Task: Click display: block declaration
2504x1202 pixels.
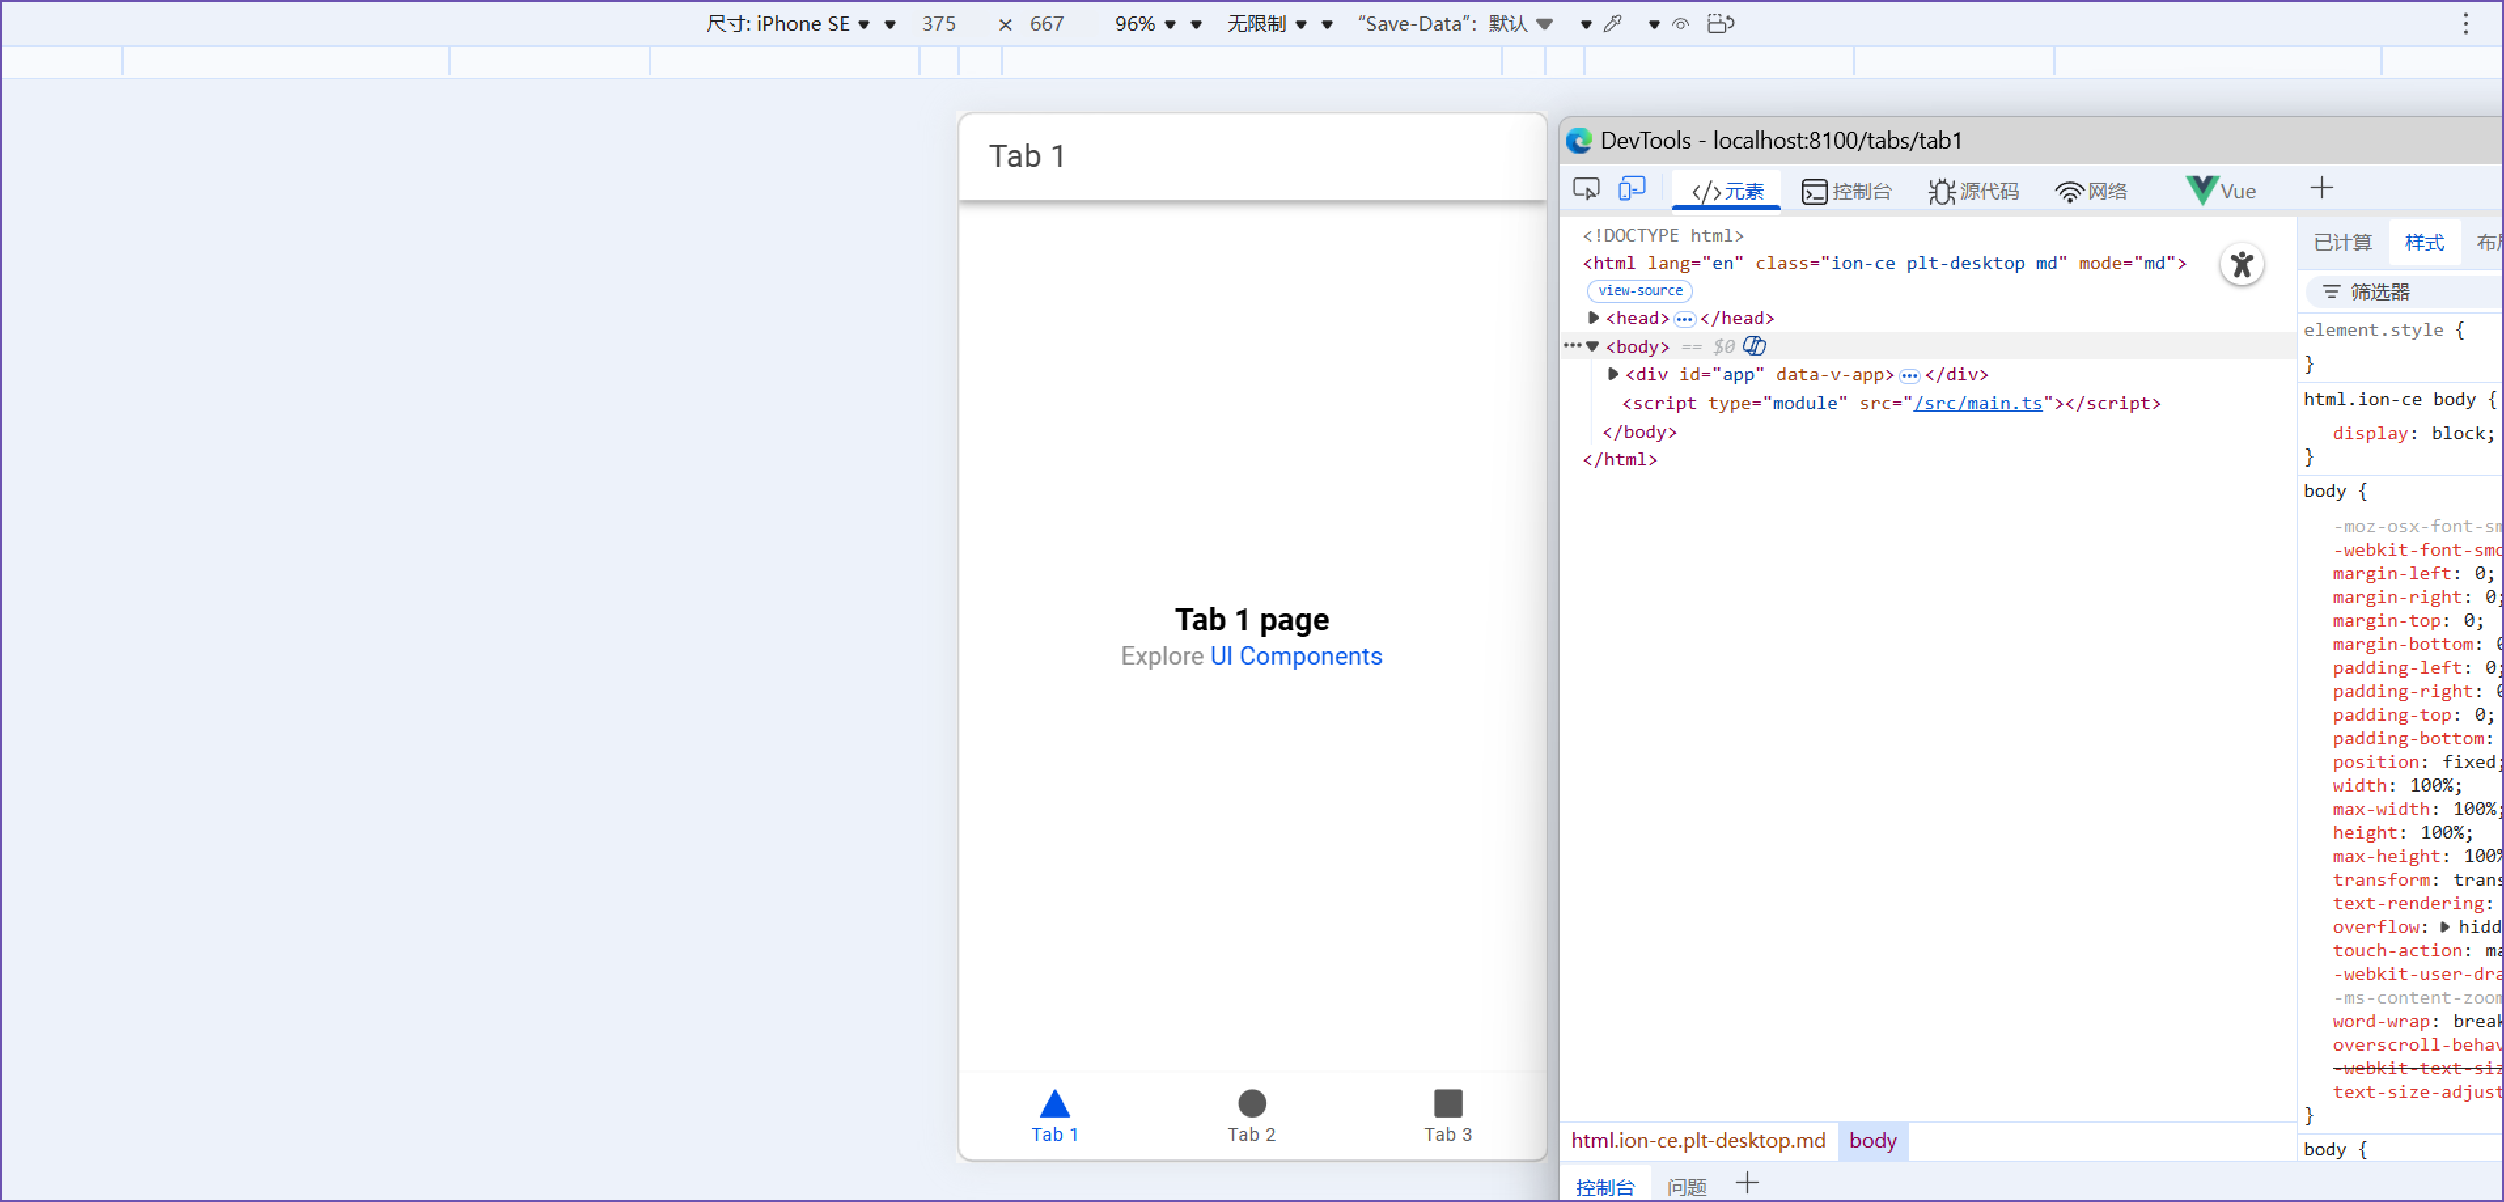Action: point(2413,433)
